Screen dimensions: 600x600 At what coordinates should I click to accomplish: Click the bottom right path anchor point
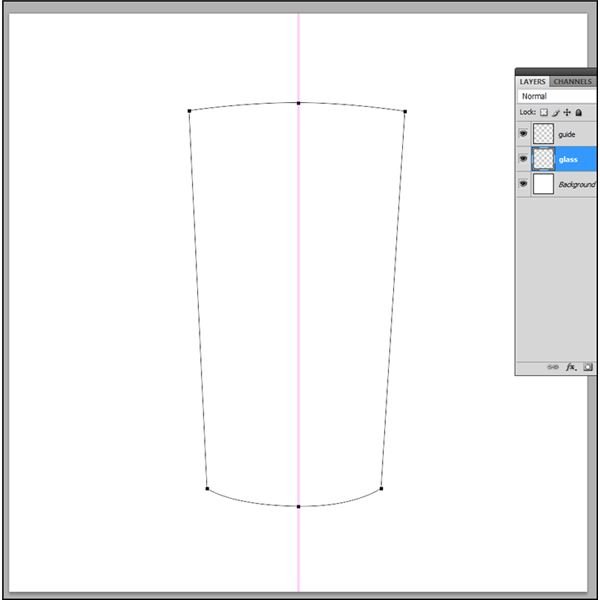click(x=381, y=489)
